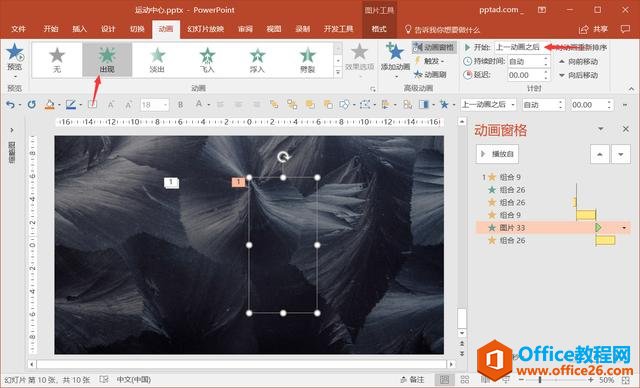Switch to the 开发工具 developer tab
This screenshot has height=388, width=640.
pos(338,29)
